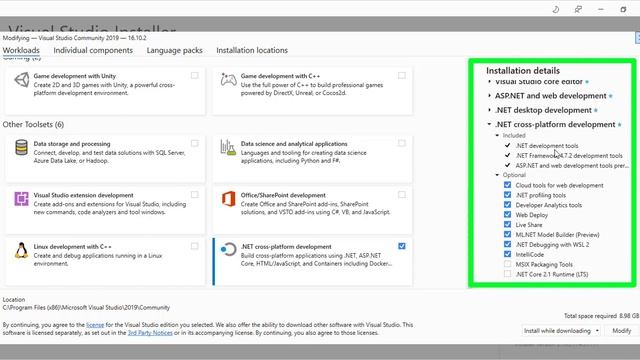Screen dimensions: 640x360
Task: Check Linux development with C++ workload
Action: click(x=195, y=246)
